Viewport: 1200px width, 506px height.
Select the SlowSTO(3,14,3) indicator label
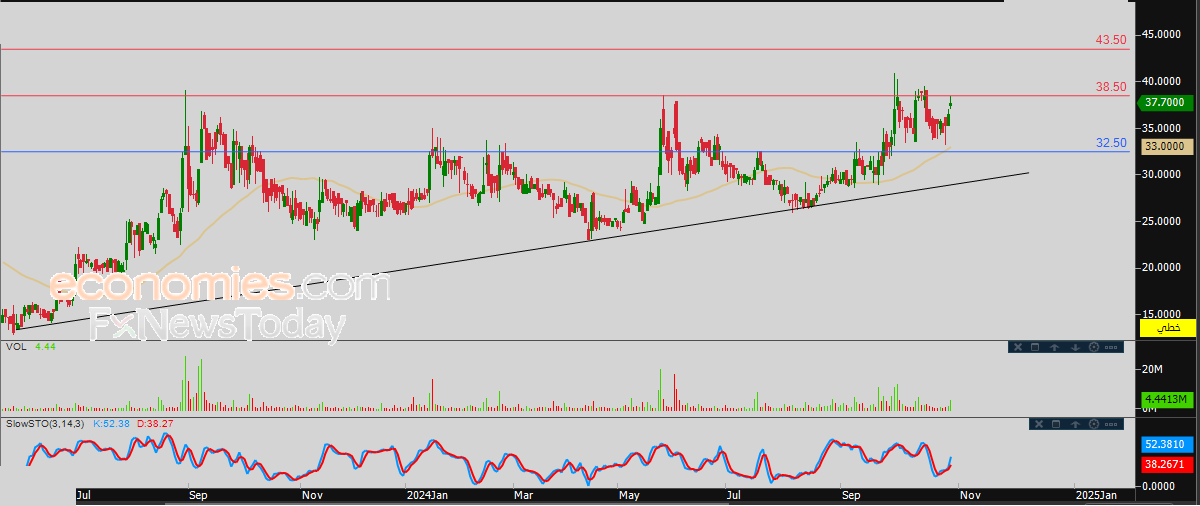point(46,424)
